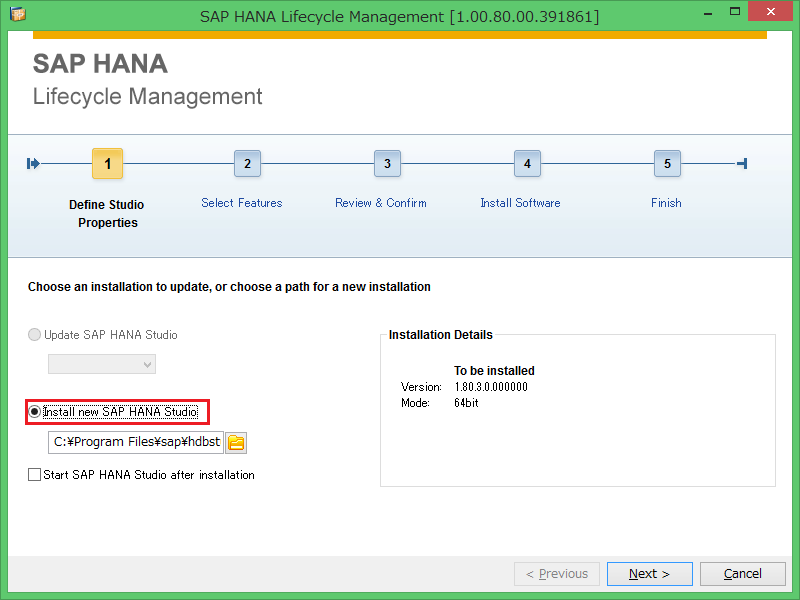Click the step 3 number box

pyautogui.click(x=387, y=164)
